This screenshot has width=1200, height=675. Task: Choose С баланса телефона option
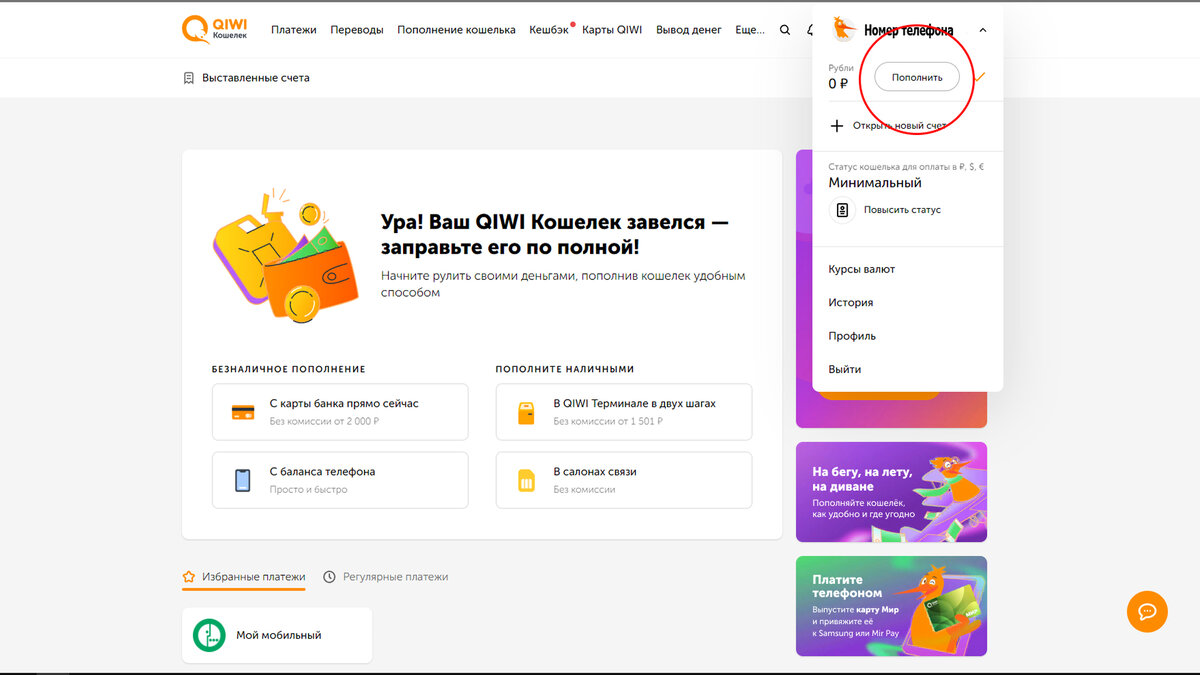(x=340, y=480)
